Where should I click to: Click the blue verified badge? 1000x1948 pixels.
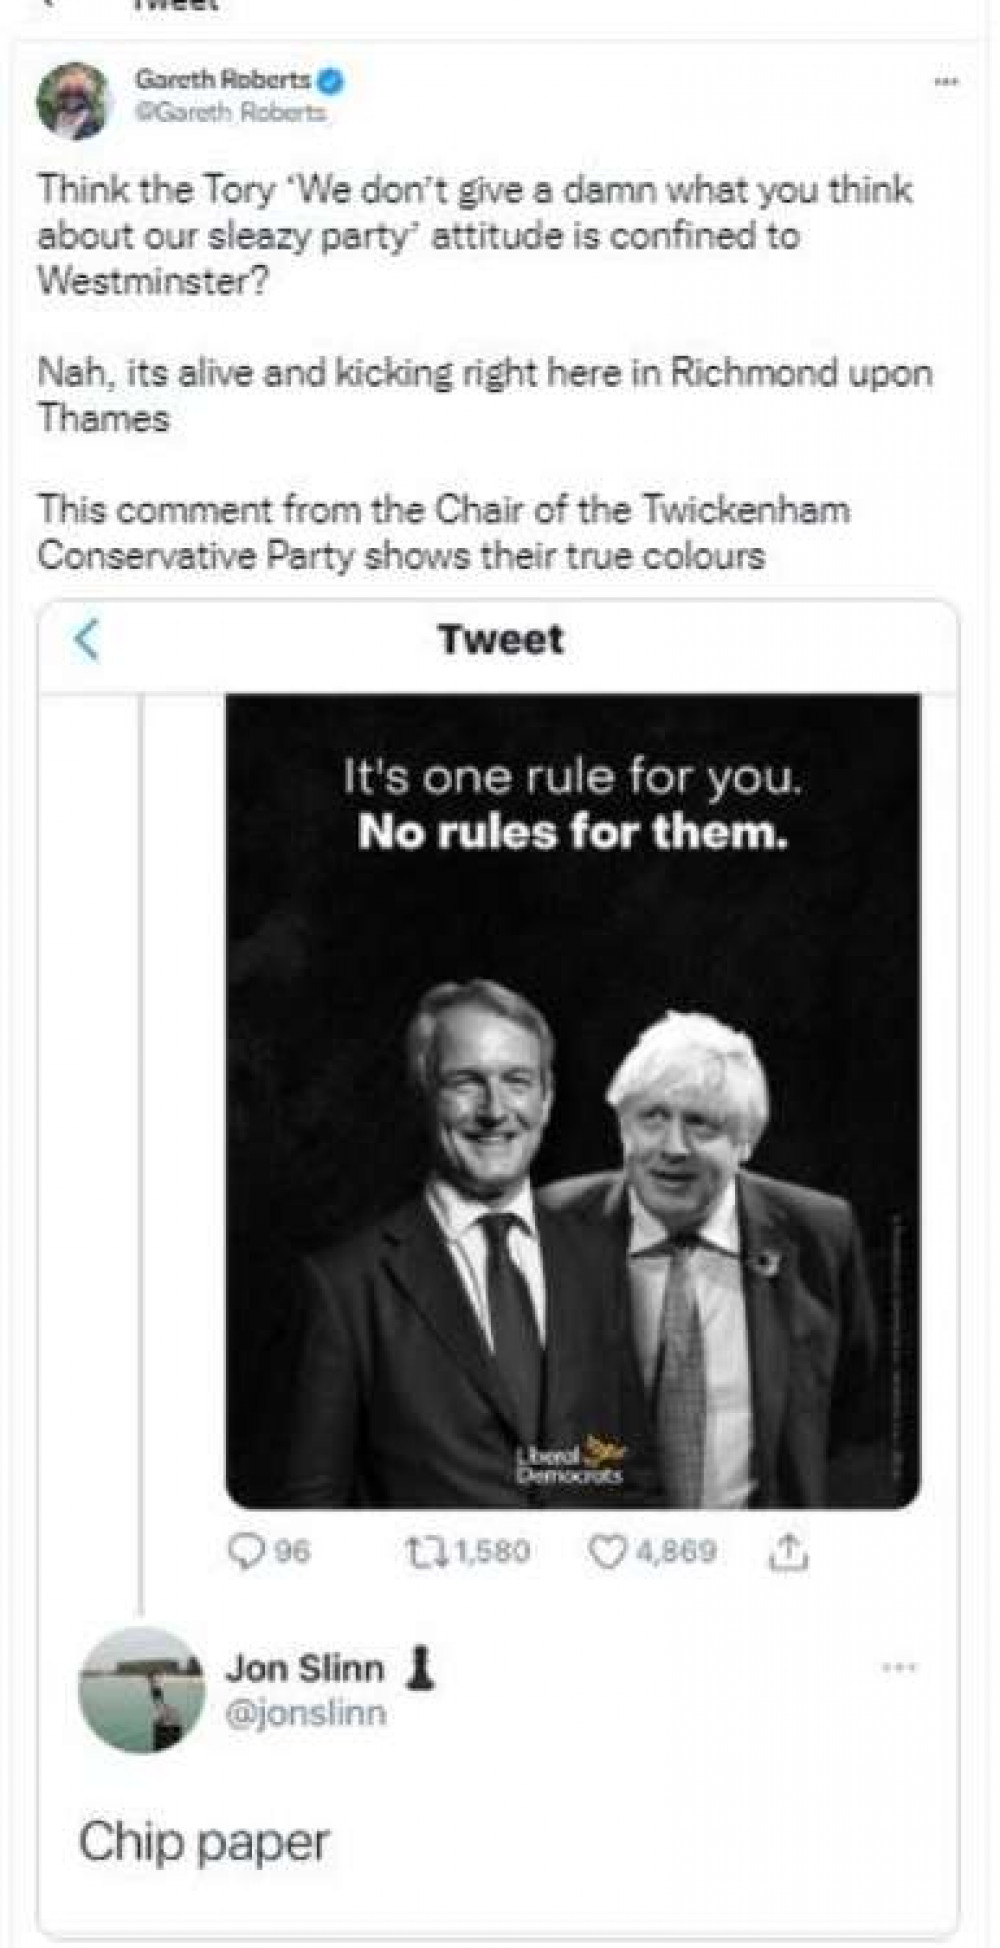coord(332,81)
